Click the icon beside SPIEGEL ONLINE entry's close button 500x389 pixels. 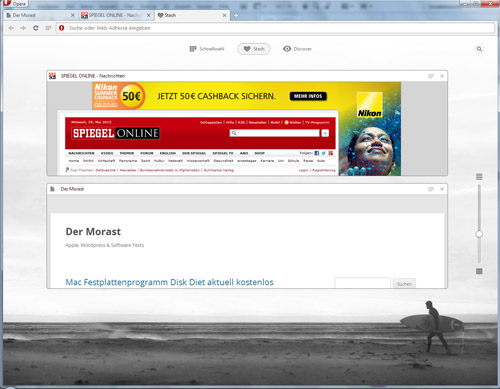(431, 76)
